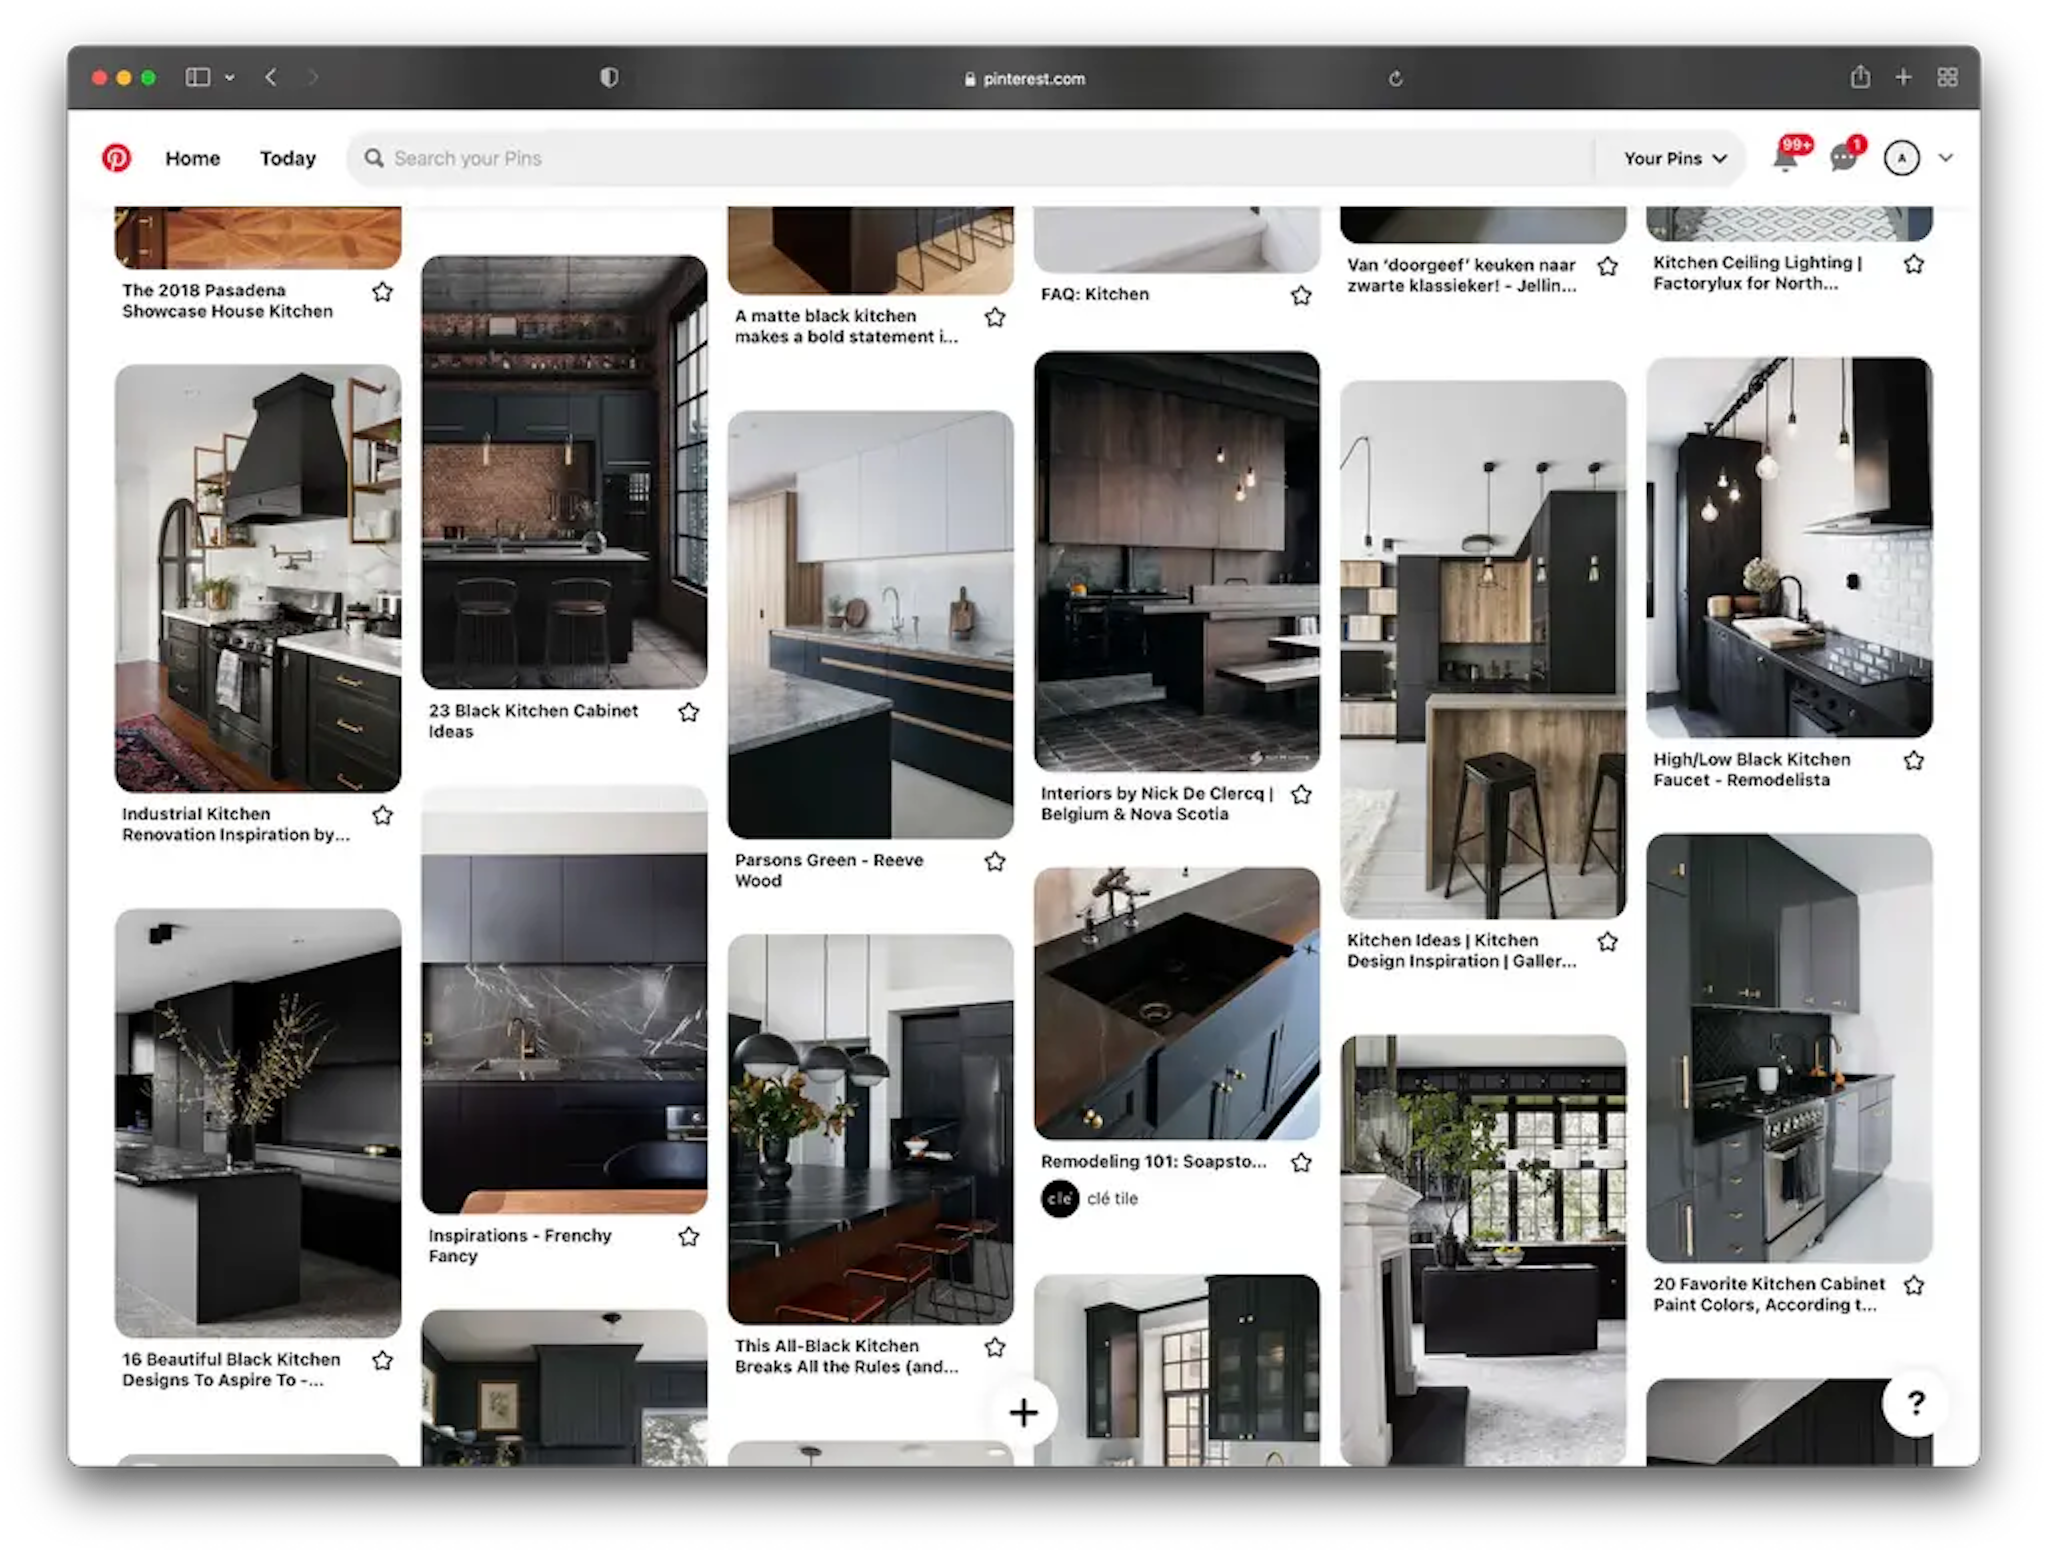Click the floating plus add button

pyautogui.click(x=1024, y=1412)
